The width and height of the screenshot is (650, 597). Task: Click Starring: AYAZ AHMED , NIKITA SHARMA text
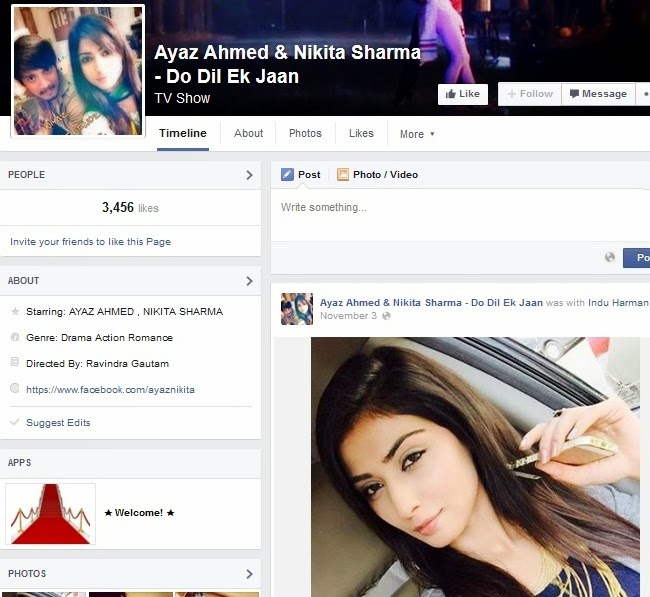[124, 311]
